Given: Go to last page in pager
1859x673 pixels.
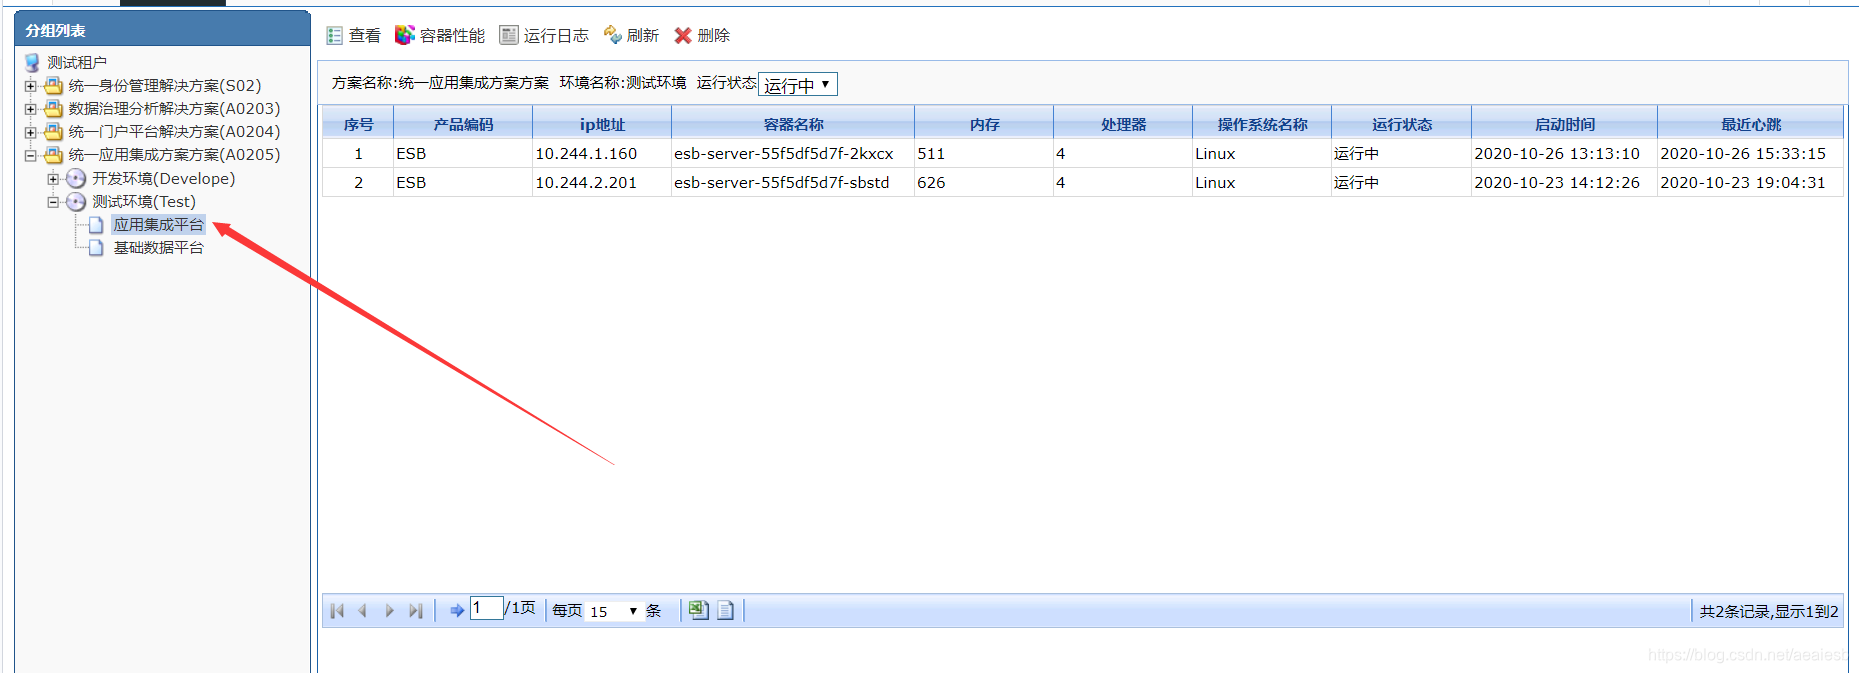Looking at the screenshot, I should 416,610.
